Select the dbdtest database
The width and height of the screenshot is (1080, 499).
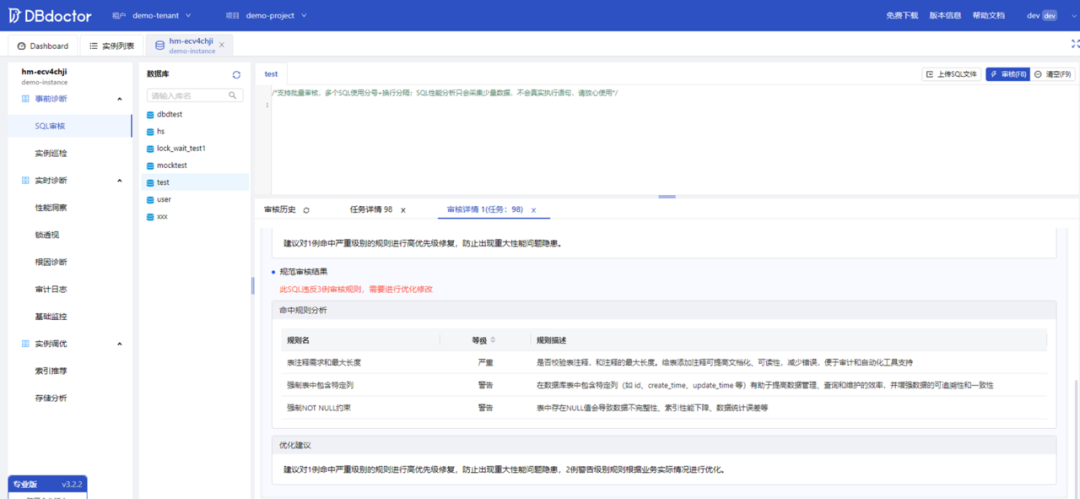point(195,114)
